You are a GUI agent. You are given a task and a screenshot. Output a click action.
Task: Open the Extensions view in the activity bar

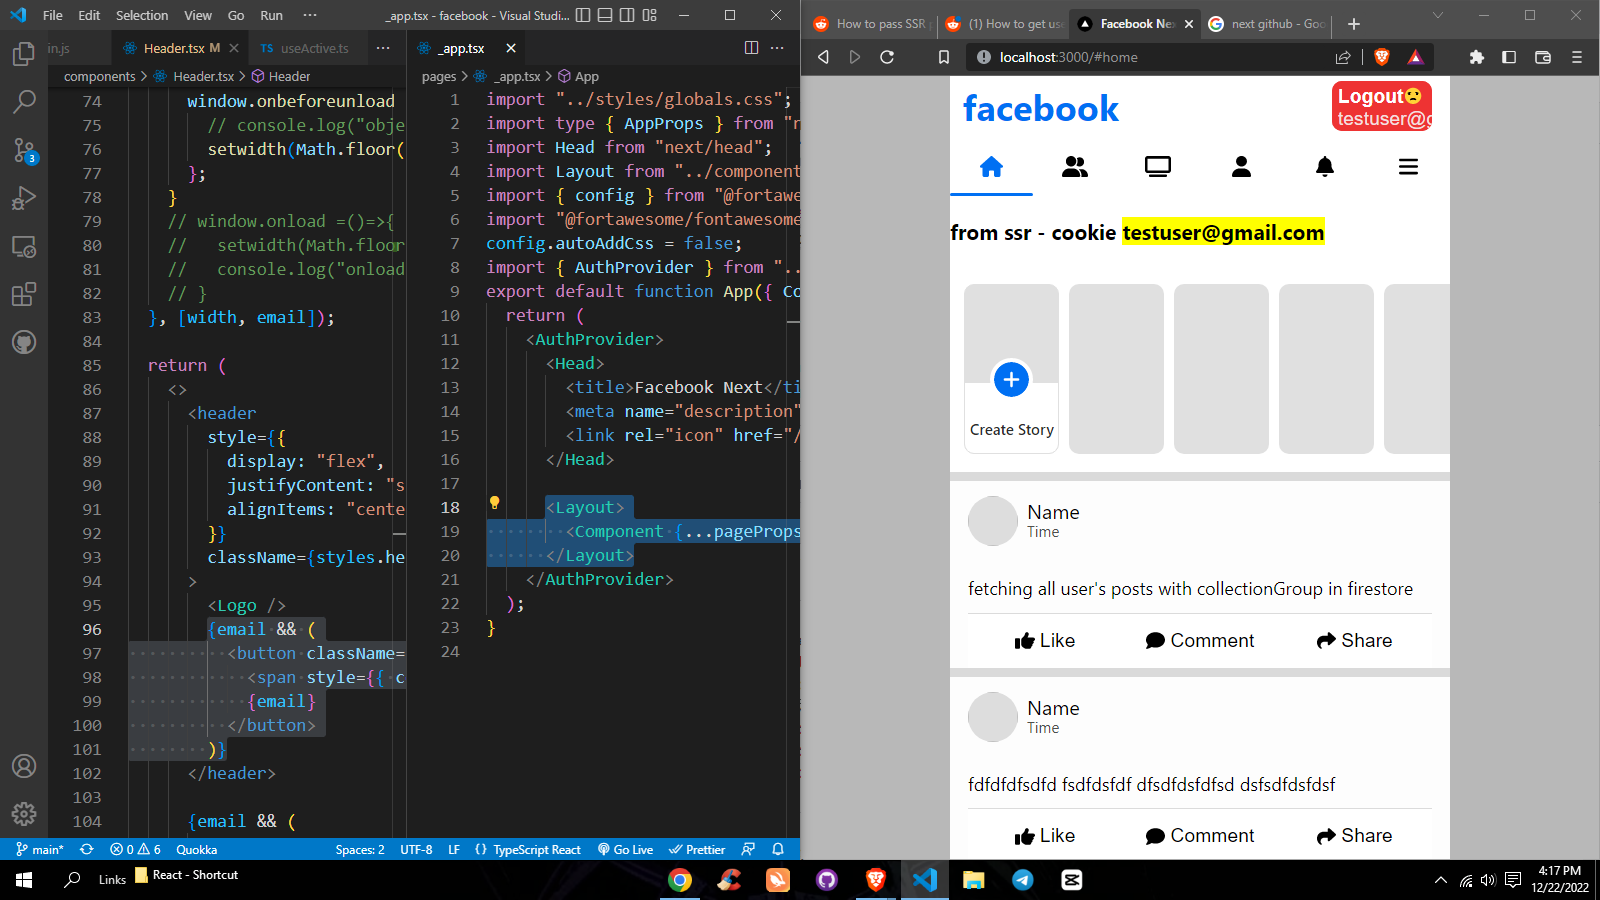[x=24, y=294]
